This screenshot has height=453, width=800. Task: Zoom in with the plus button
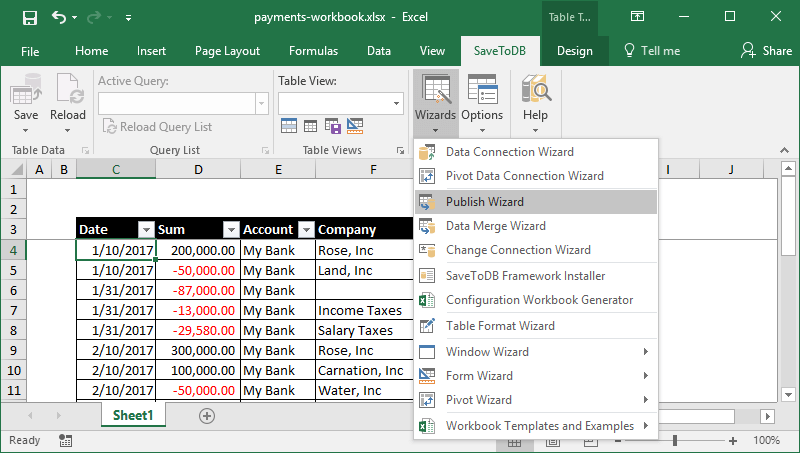pyautogui.click(x=733, y=440)
